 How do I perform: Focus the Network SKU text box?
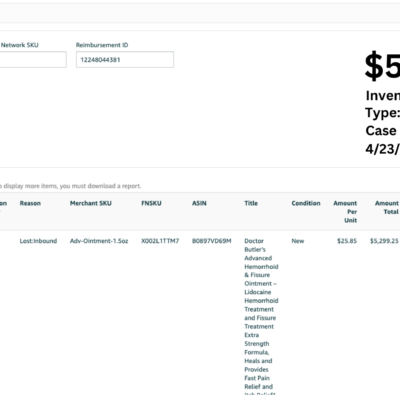click(x=33, y=60)
